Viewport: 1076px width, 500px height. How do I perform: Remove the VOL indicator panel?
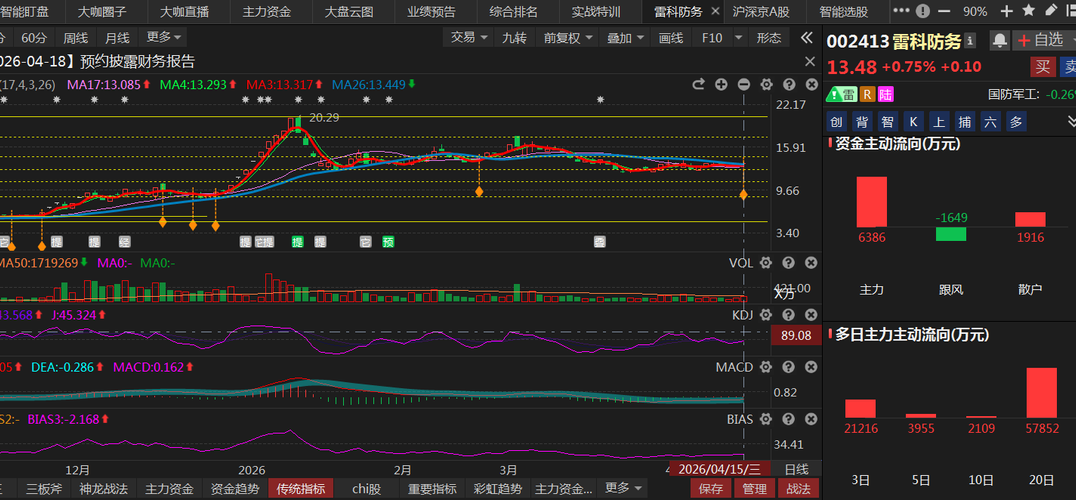[811, 263]
